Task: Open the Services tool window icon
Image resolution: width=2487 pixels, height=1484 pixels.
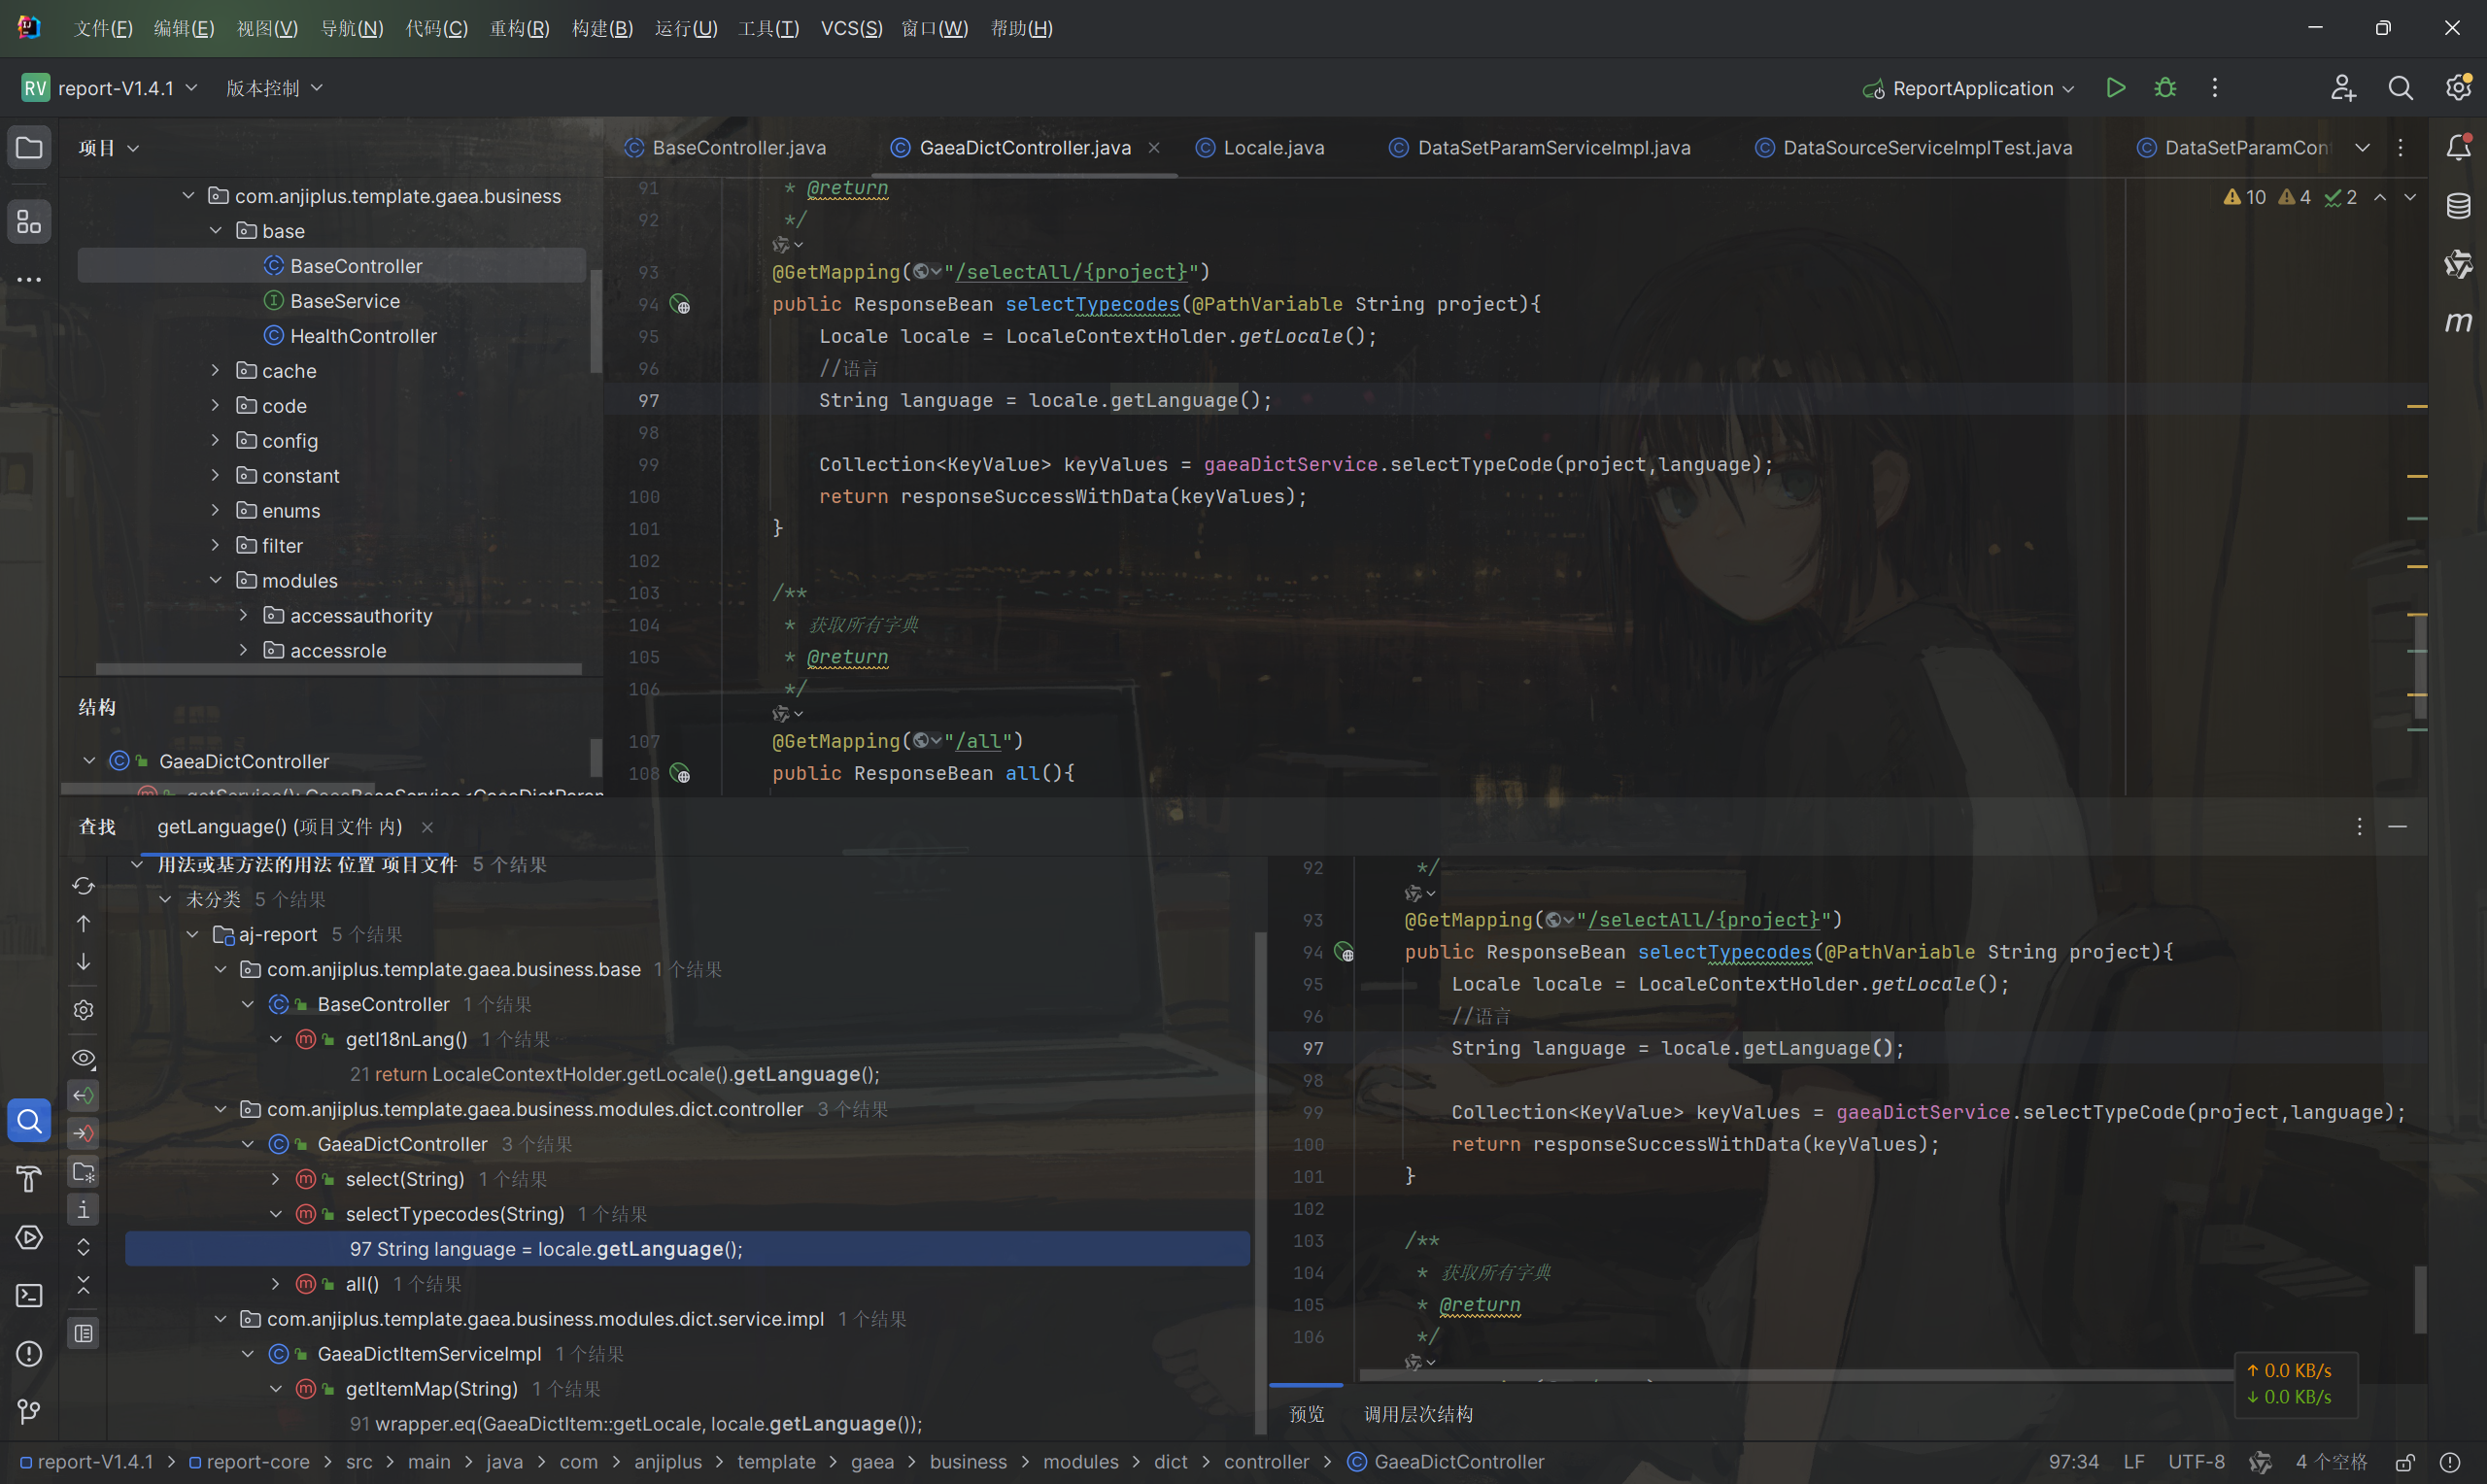Action: (x=29, y=1237)
